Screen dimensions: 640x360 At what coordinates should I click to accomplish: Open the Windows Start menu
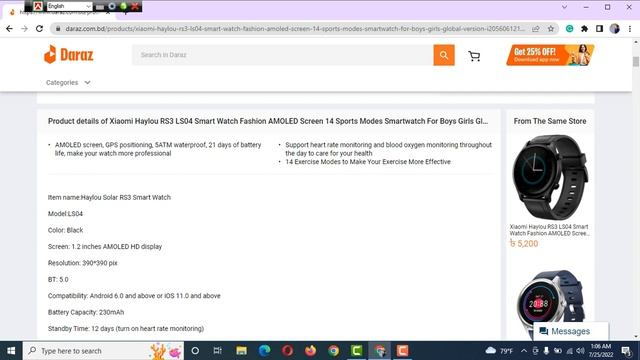11,351
